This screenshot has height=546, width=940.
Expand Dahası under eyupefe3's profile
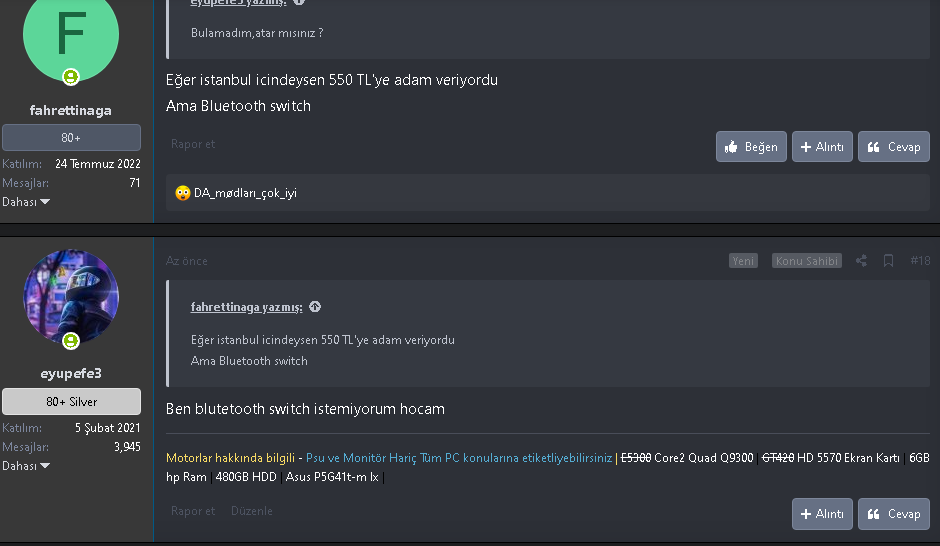[26, 466]
